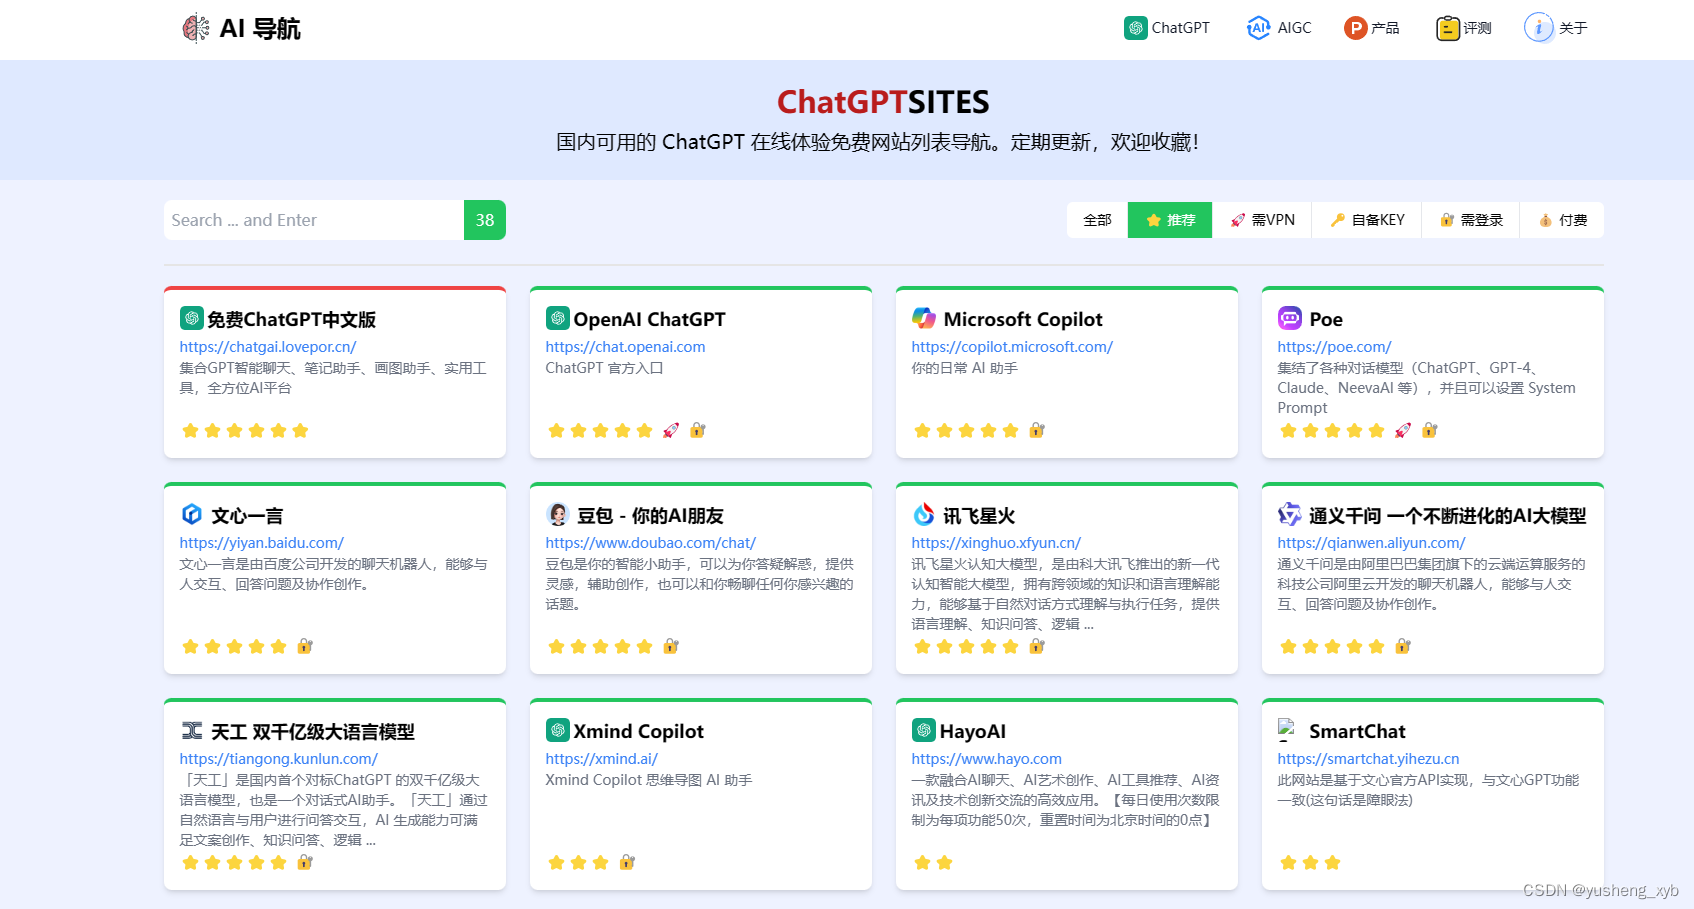1694x909 pixels.
Task: Switch to the 评测 section
Action: [x=1462, y=28]
